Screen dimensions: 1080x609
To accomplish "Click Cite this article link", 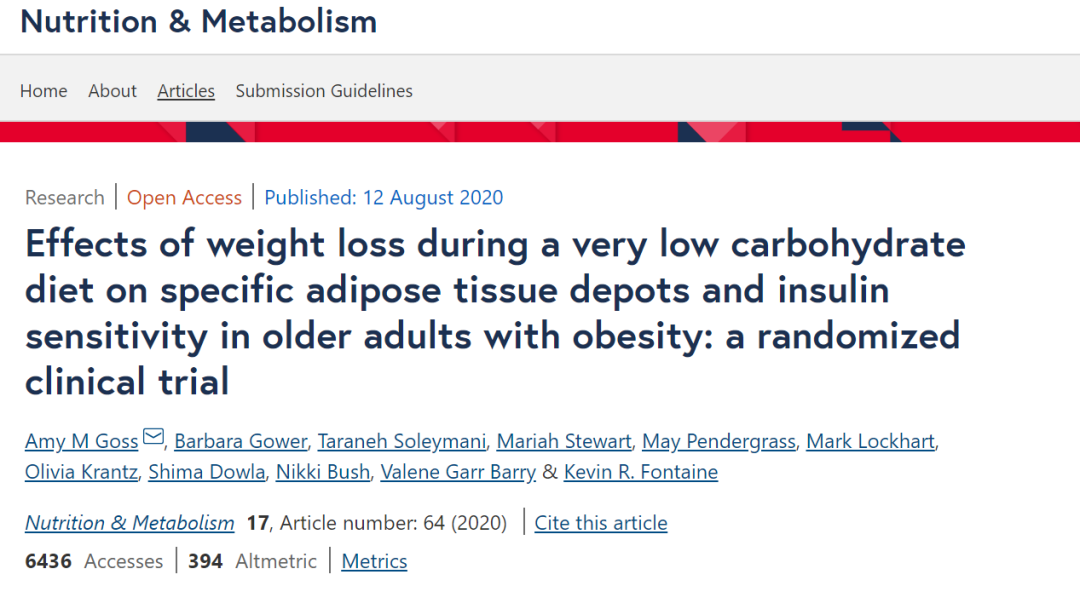I will (601, 523).
